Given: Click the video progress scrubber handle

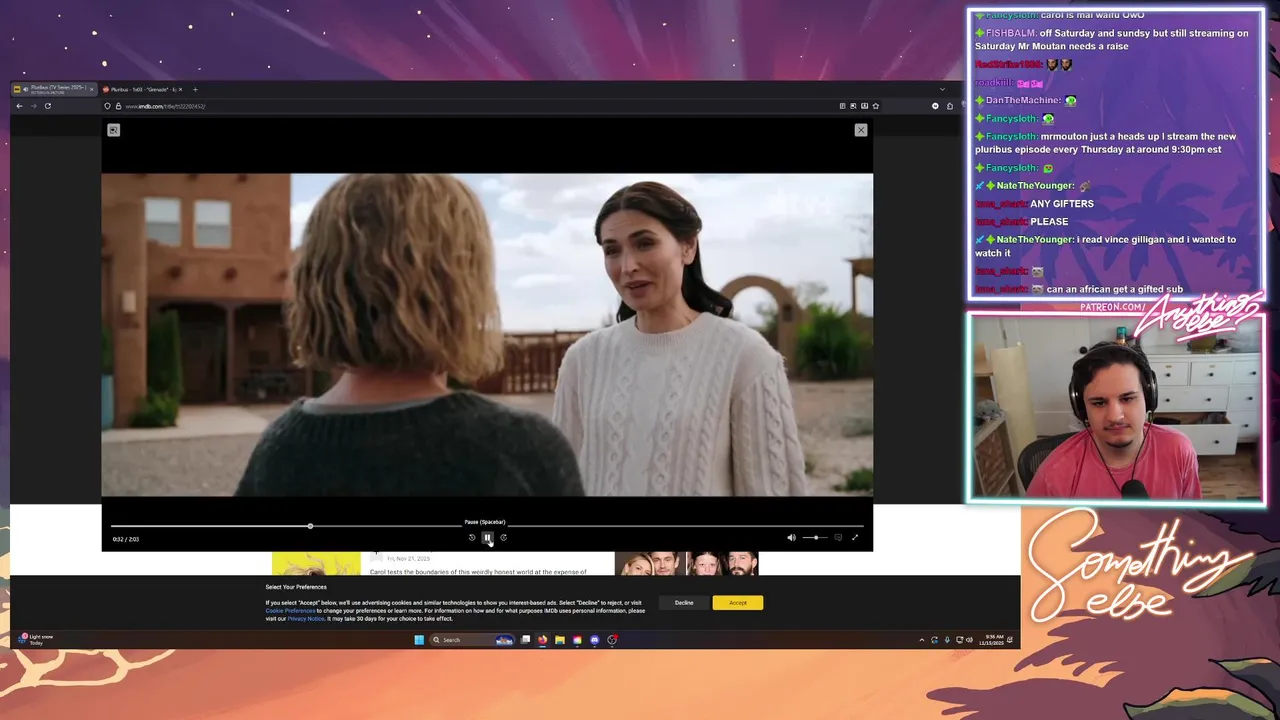Looking at the screenshot, I should (310, 526).
